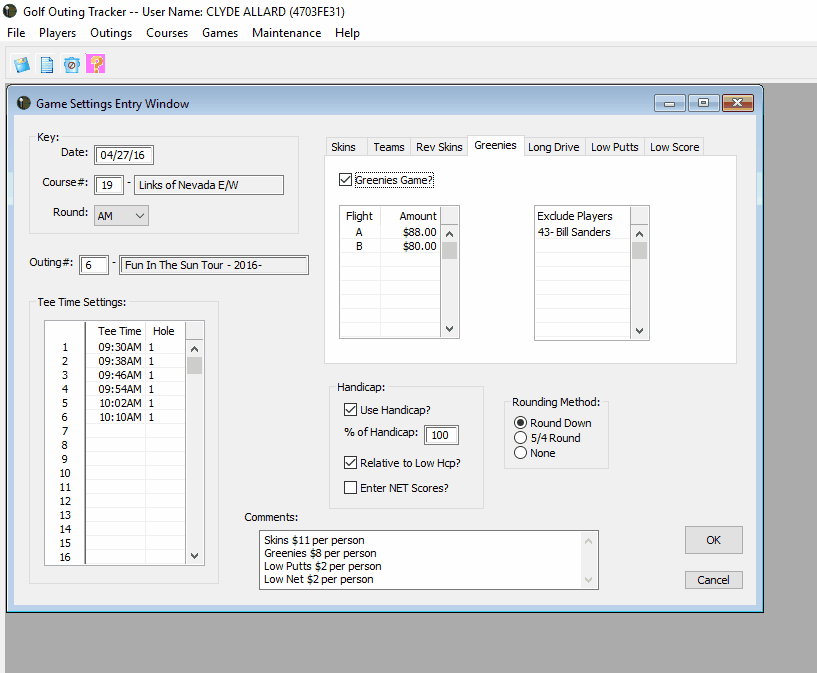Maximize the Game Settings Entry Window

703,103
